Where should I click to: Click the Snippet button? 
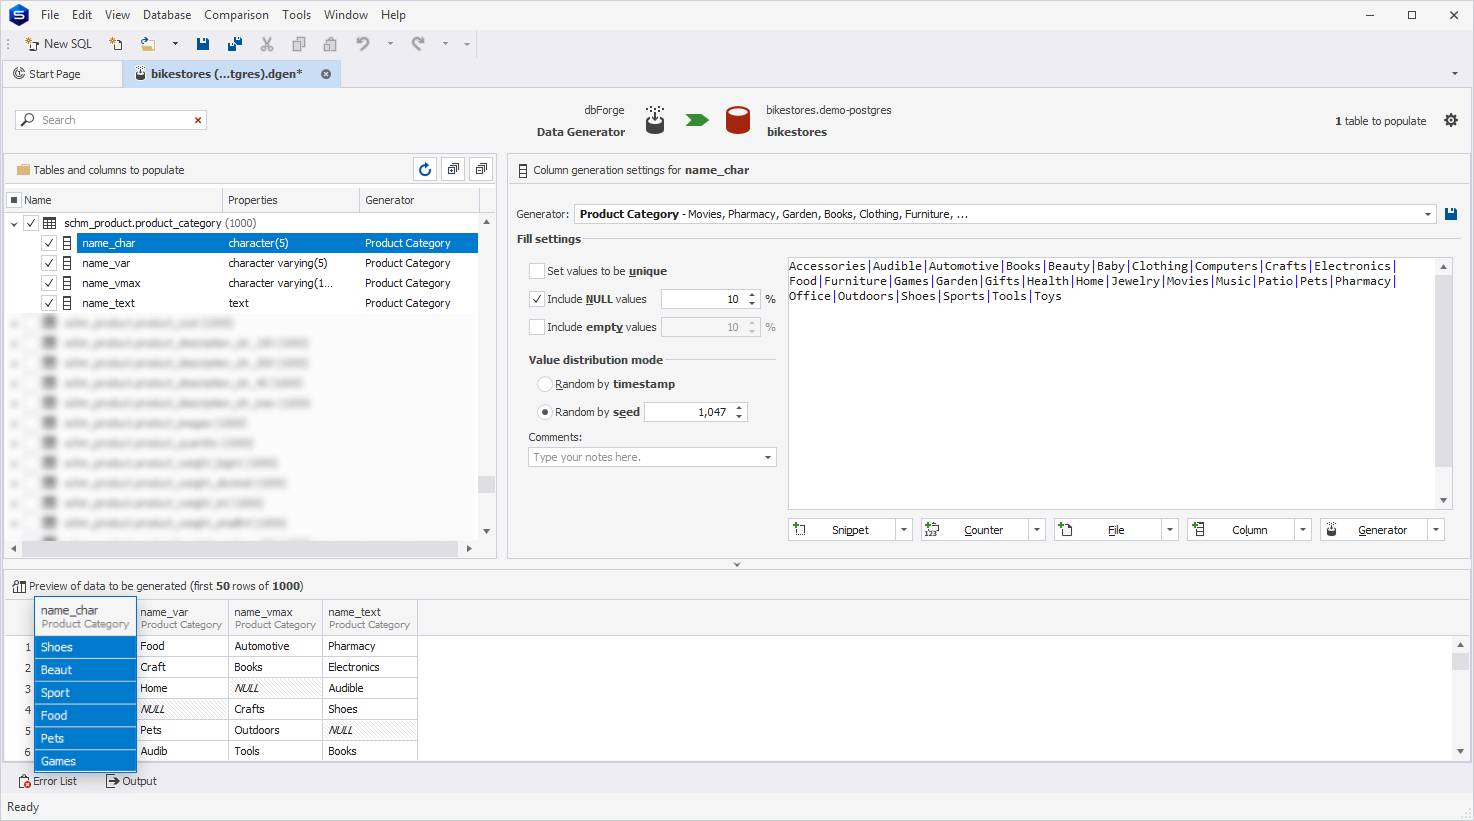point(842,530)
